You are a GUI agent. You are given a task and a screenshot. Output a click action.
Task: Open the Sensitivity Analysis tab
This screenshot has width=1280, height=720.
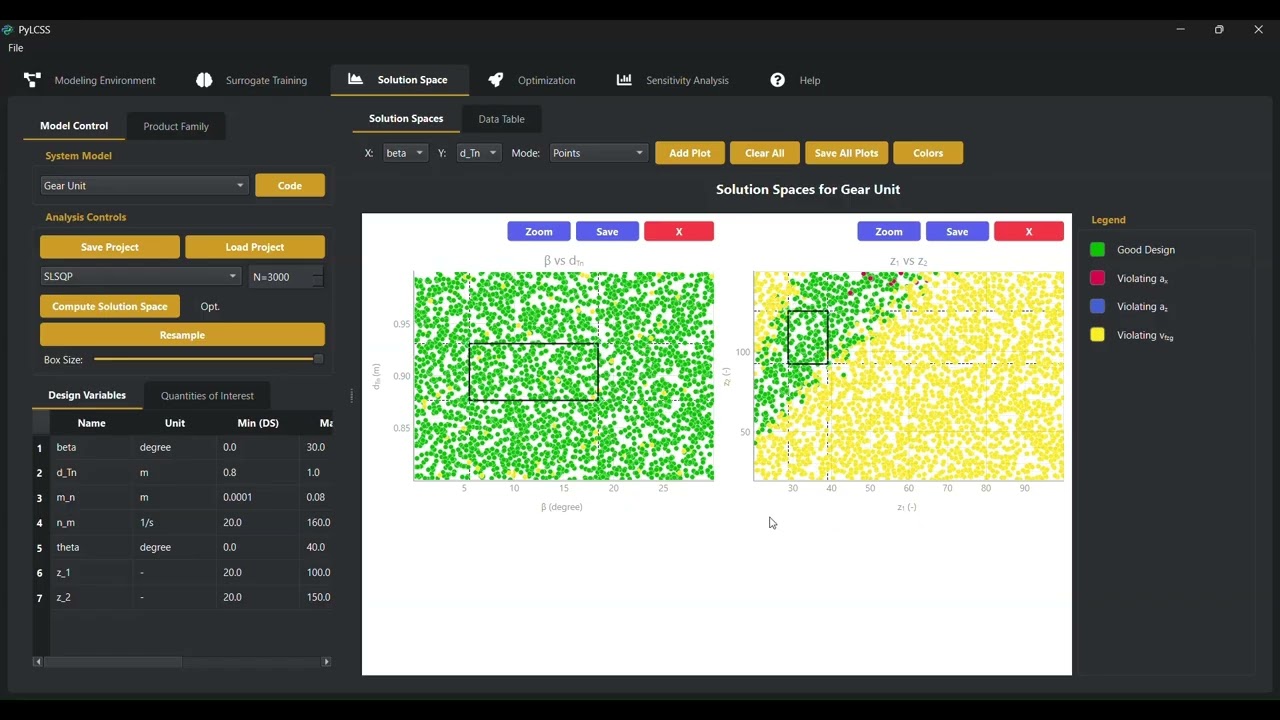pyautogui.click(x=673, y=80)
